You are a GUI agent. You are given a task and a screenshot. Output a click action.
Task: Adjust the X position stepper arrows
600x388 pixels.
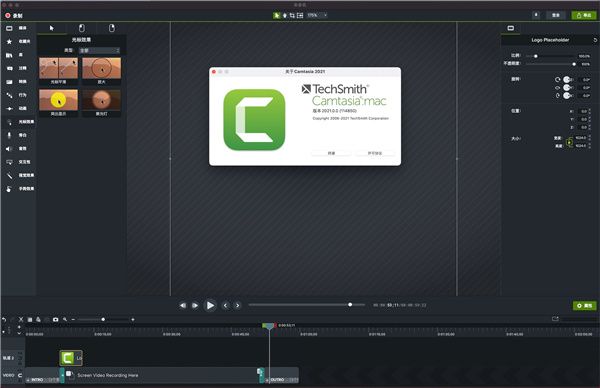590,111
